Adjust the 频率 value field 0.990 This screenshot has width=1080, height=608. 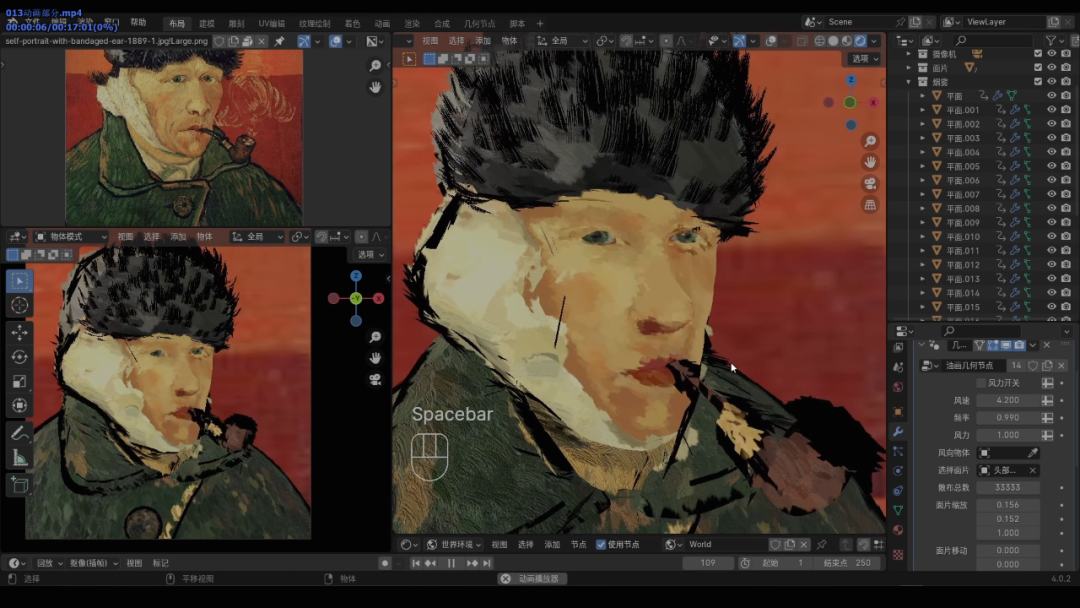[x=1008, y=418]
